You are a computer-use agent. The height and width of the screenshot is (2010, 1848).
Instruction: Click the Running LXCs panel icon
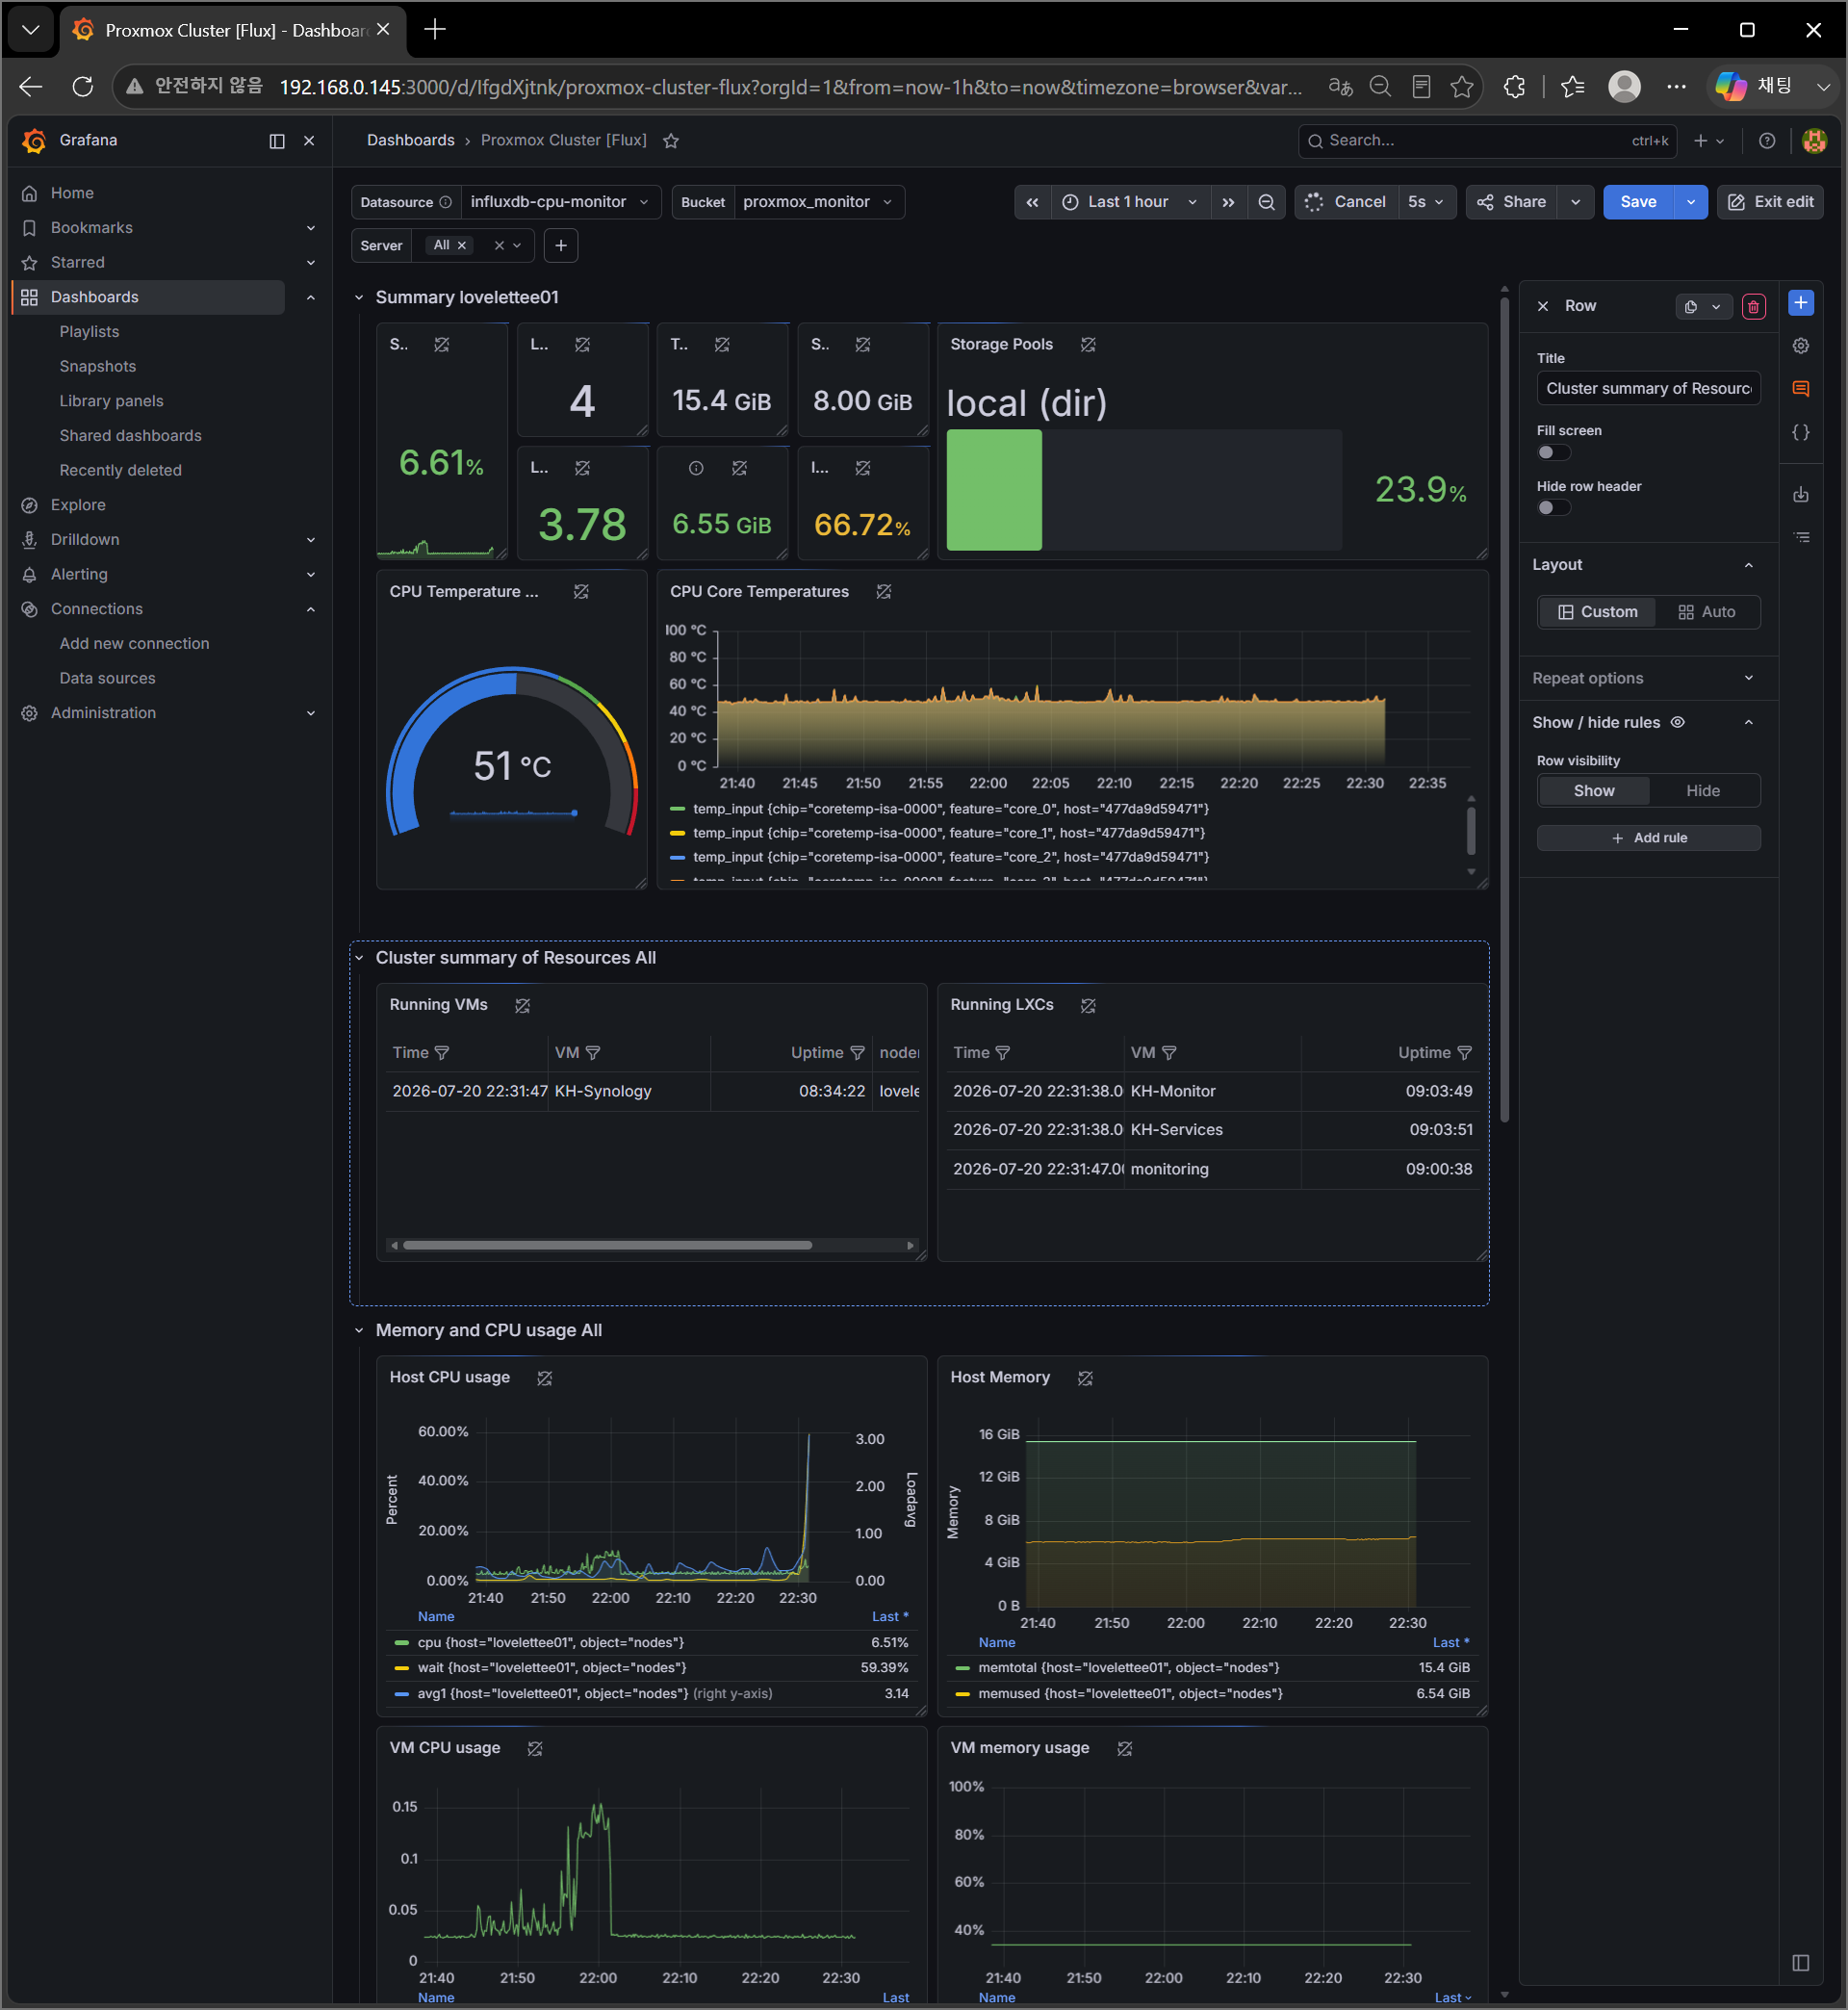pyautogui.click(x=1088, y=1006)
